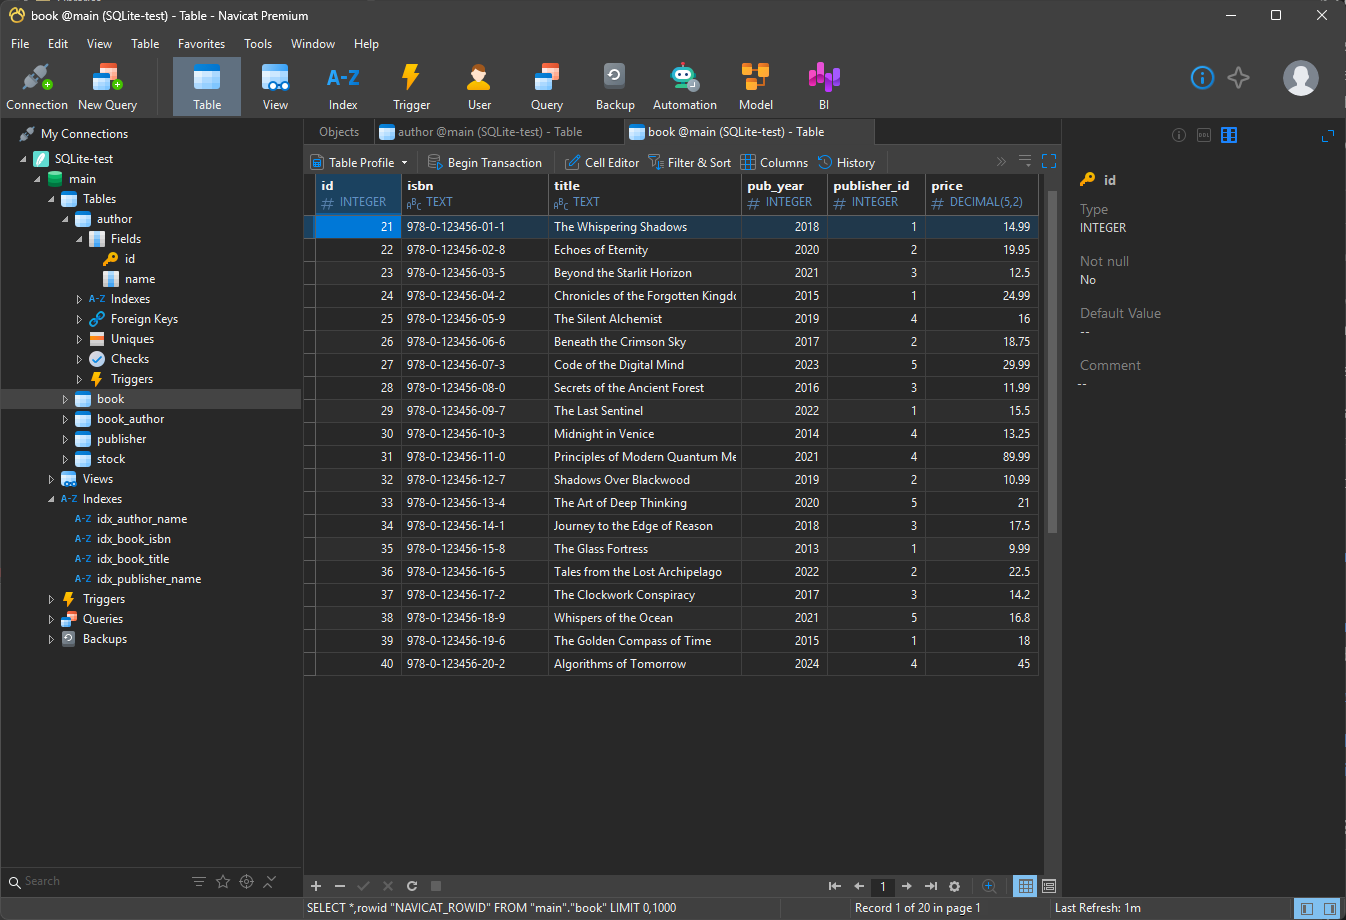Toggle the information pane icon in toolbar

pyautogui.click(x=1202, y=78)
